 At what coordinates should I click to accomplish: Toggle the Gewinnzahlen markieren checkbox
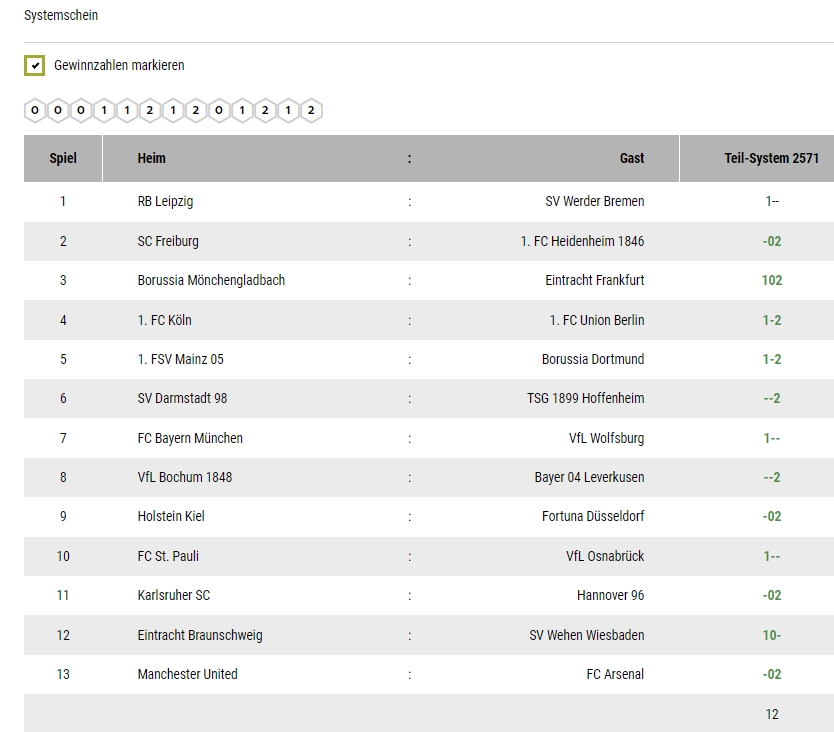point(35,65)
